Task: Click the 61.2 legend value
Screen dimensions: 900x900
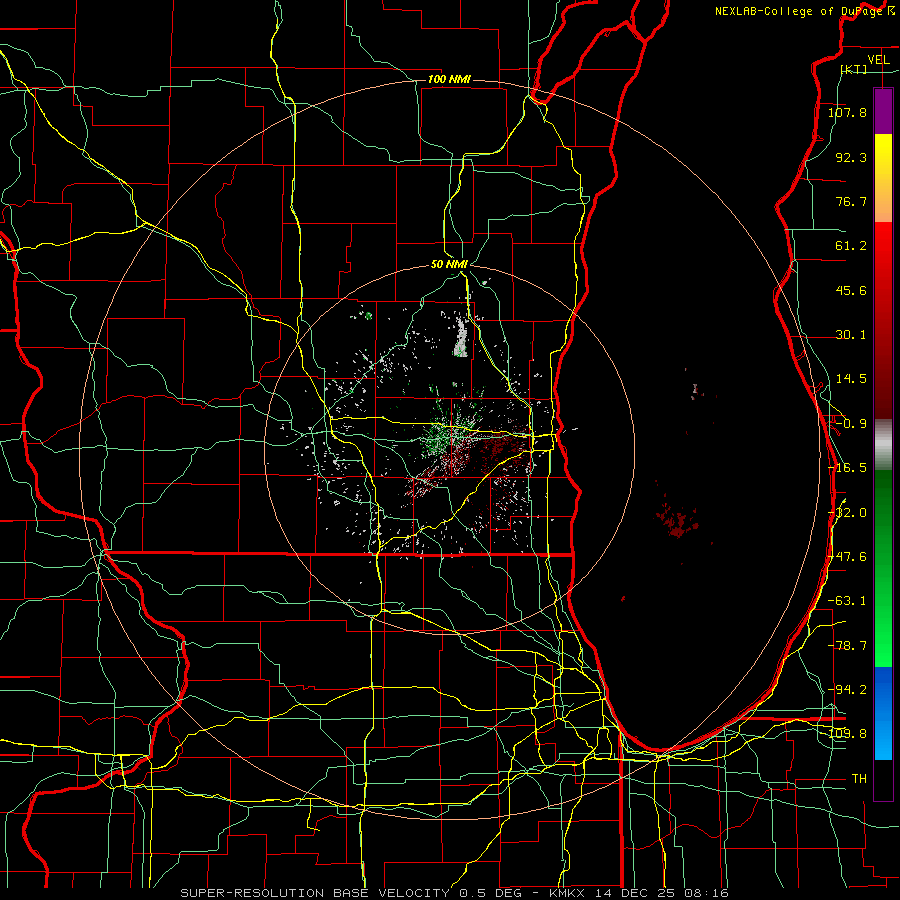Action: [x=851, y=246]
